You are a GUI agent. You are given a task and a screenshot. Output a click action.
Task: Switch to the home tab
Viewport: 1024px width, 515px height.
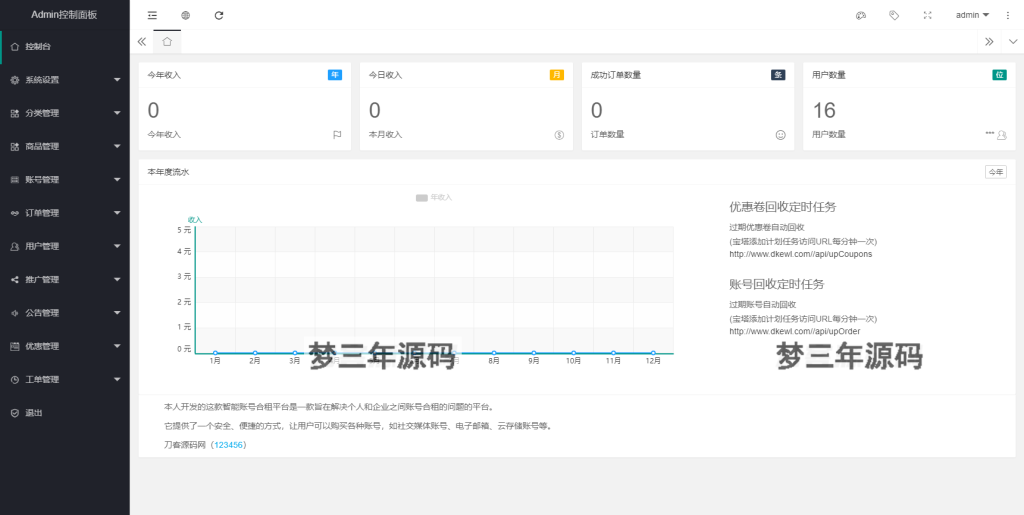pyautogui.click(x=167, y=41)
